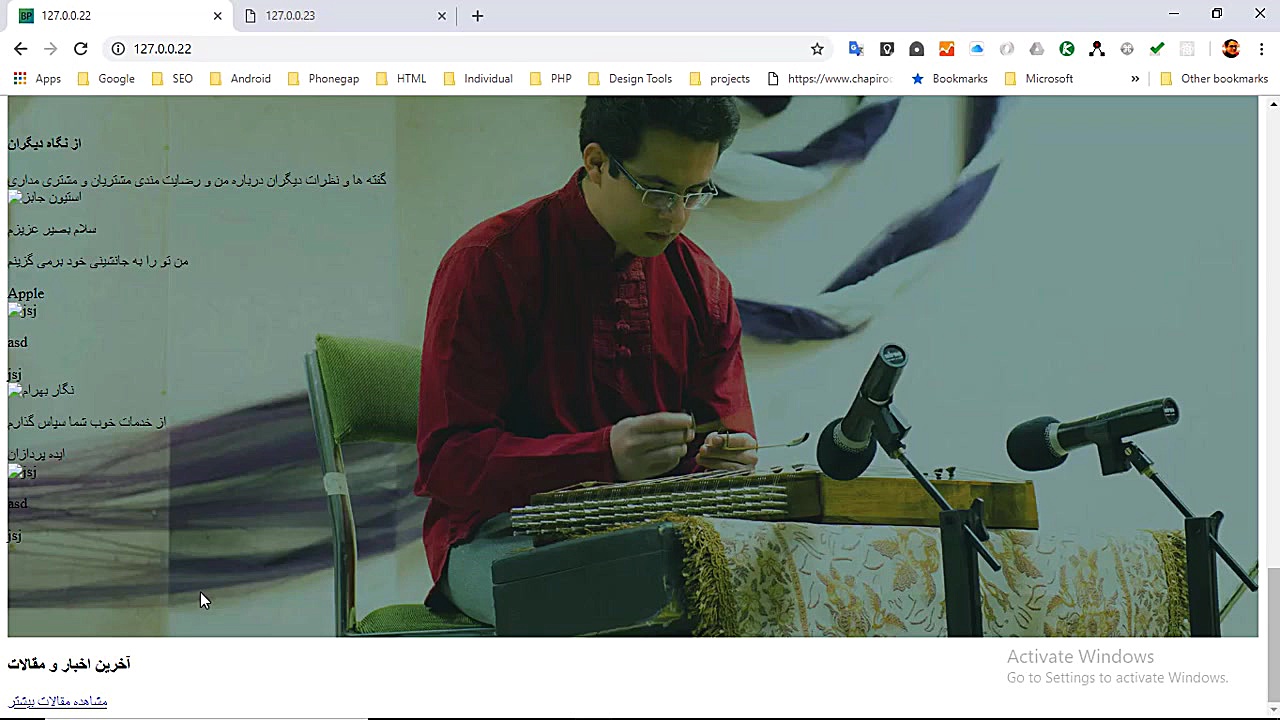The image size is (1280, 720).
Task: Open the Google Translate extension
Action: pyautogui.click(x=856, y=48)
